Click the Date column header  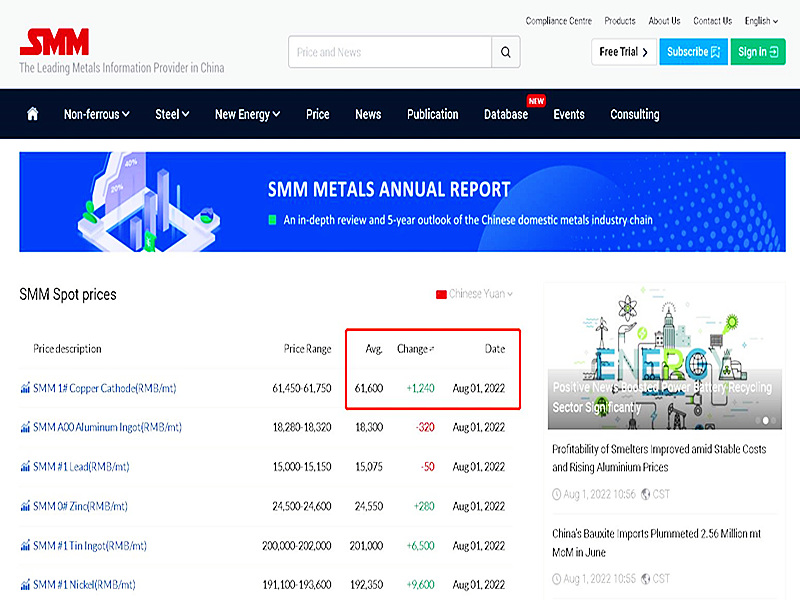[x=495, y=349]
